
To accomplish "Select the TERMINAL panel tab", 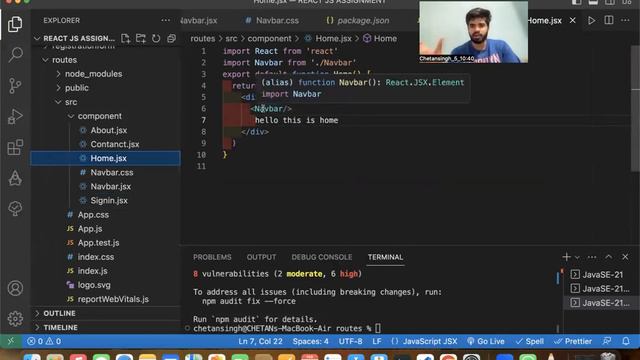I will pyautogui.click(x=385, y=257).
